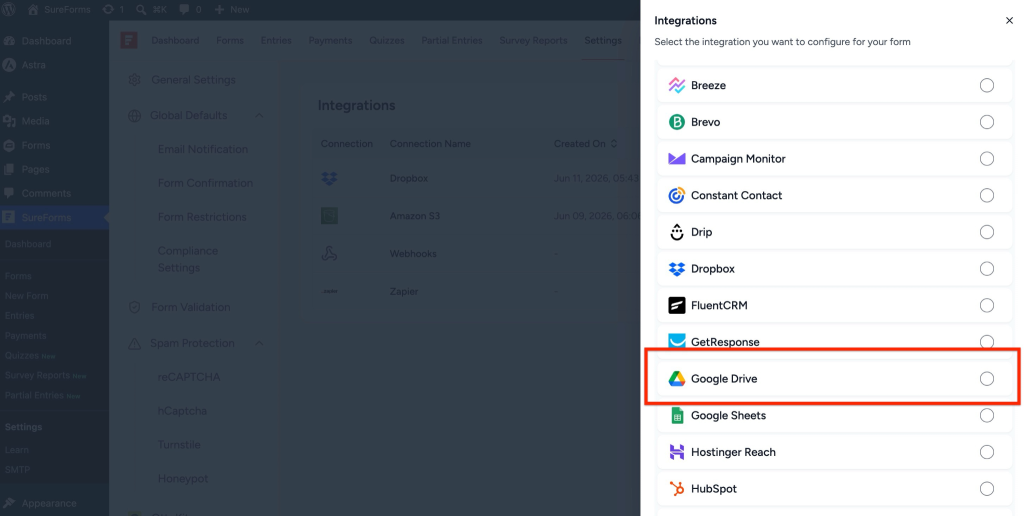Select the Google Drive radio button
1024x516 pixels.
pos(987,379)
